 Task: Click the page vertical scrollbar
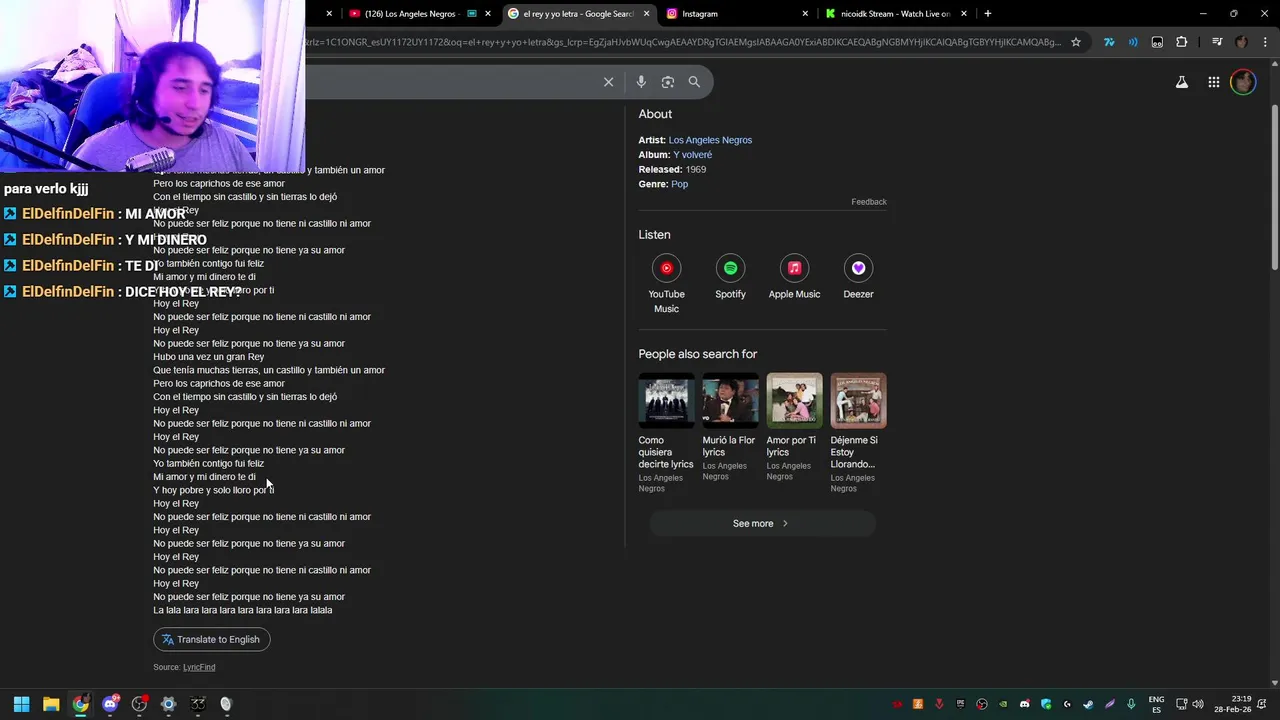pyautogui.click(x=1274, y=190)
